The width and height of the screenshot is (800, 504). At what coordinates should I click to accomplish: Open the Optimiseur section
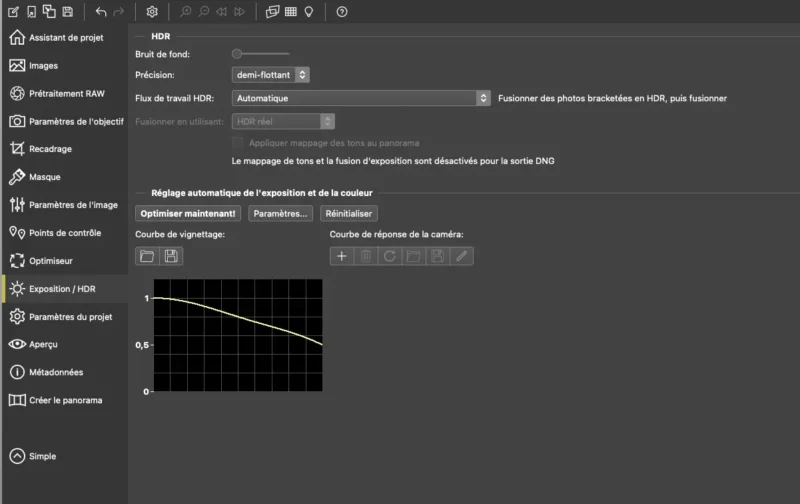point(65,261)
